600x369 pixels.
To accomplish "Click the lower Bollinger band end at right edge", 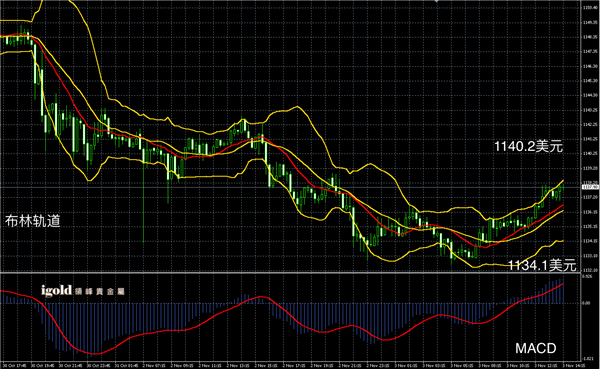I will tap(562, 241).
